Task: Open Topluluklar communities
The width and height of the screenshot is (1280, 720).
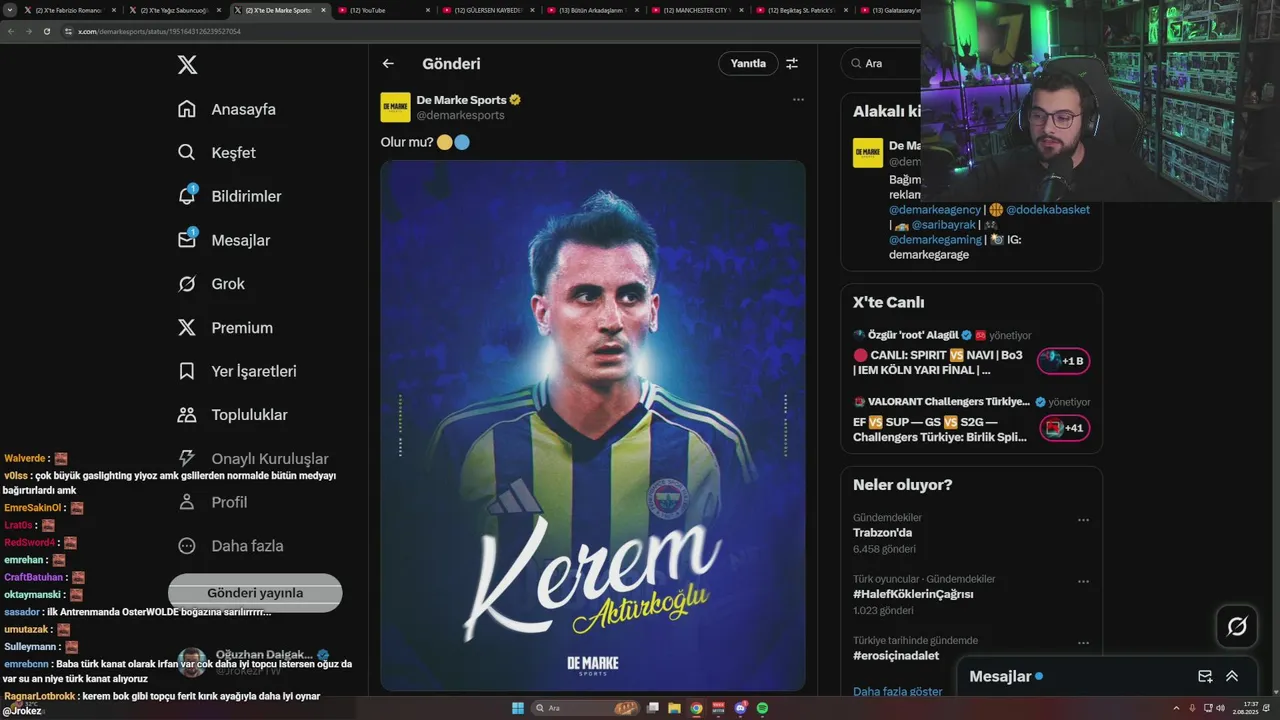Action: click(x=232, y=415)
